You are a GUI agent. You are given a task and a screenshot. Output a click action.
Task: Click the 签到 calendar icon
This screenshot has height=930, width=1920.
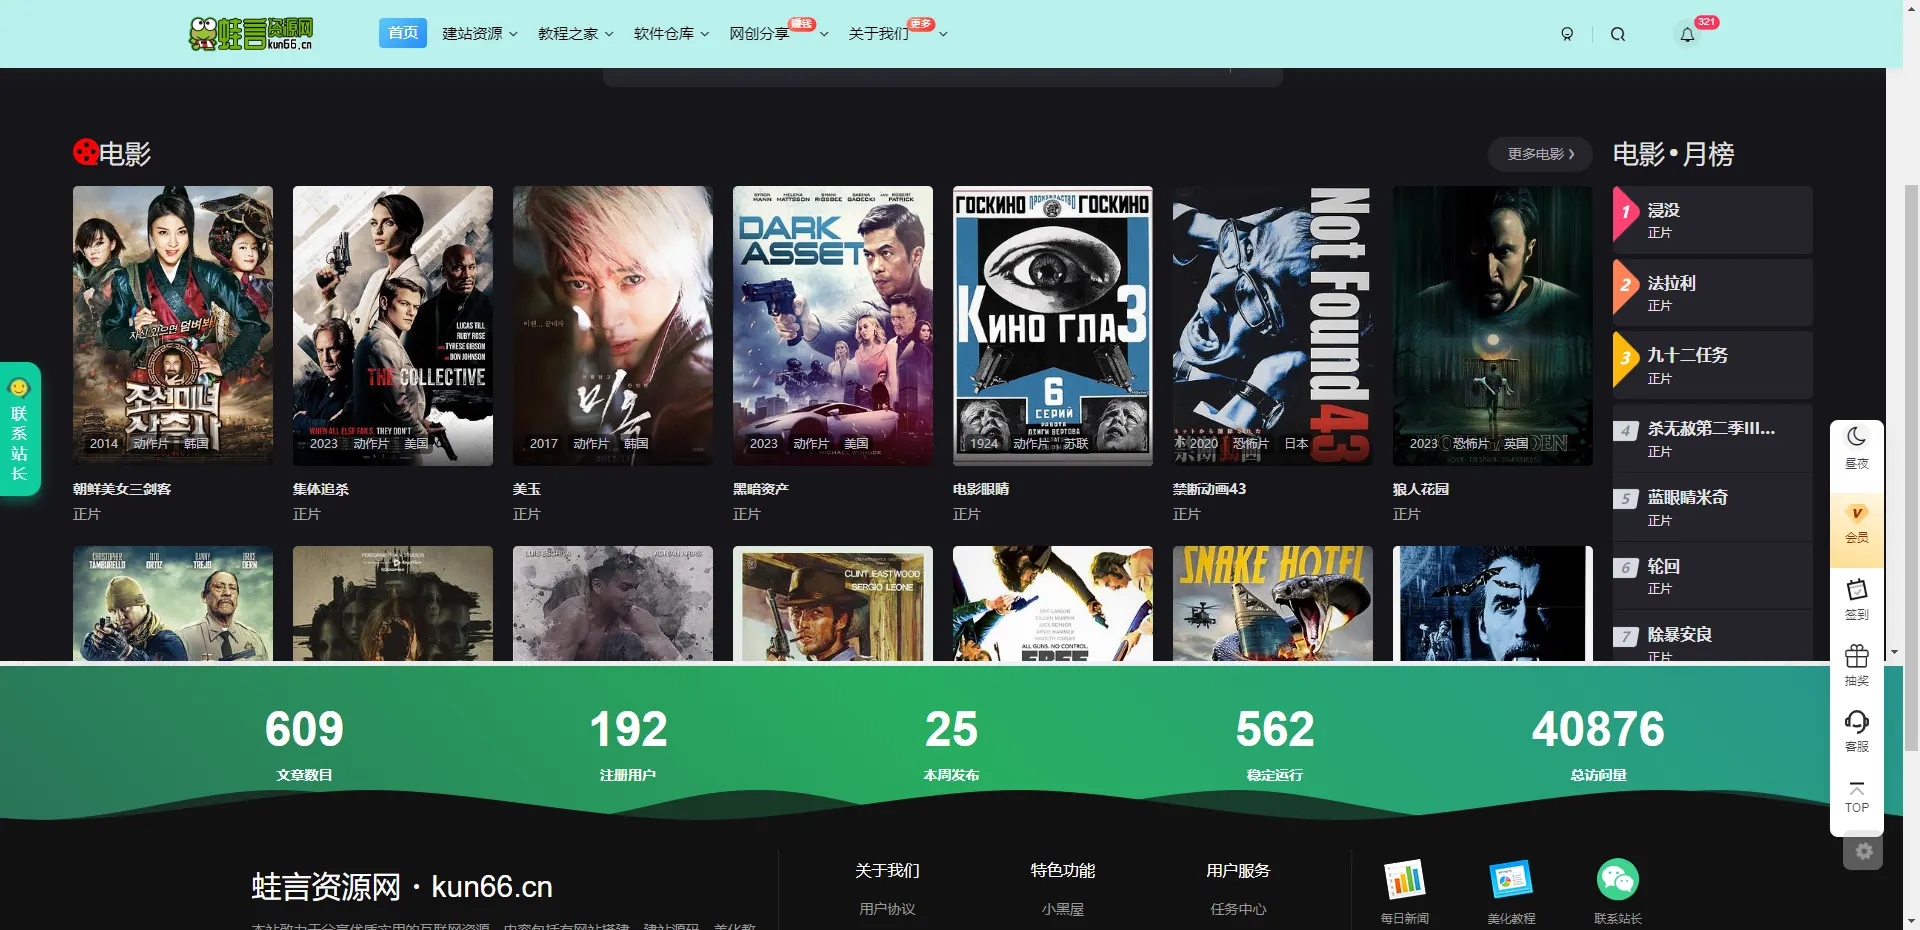point(1856,590)
